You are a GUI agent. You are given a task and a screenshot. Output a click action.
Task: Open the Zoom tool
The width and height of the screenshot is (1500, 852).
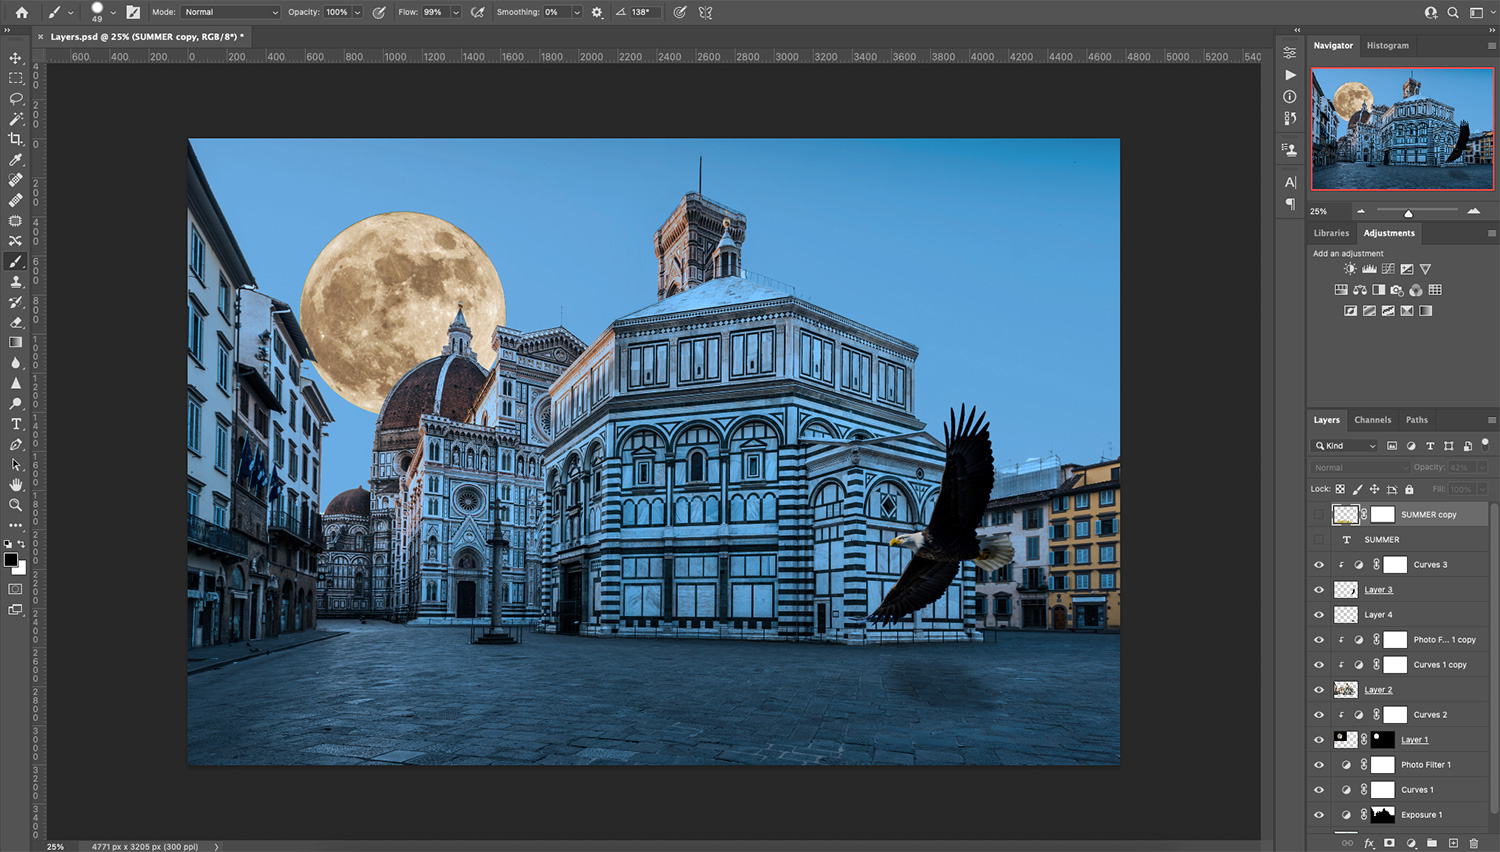click(15, 505)
